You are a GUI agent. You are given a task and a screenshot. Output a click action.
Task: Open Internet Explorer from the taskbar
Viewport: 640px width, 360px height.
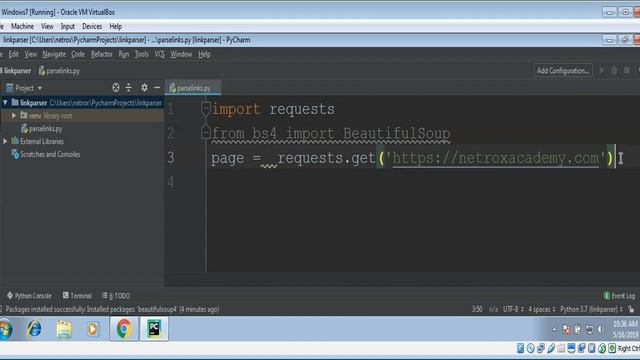[34, 329]
